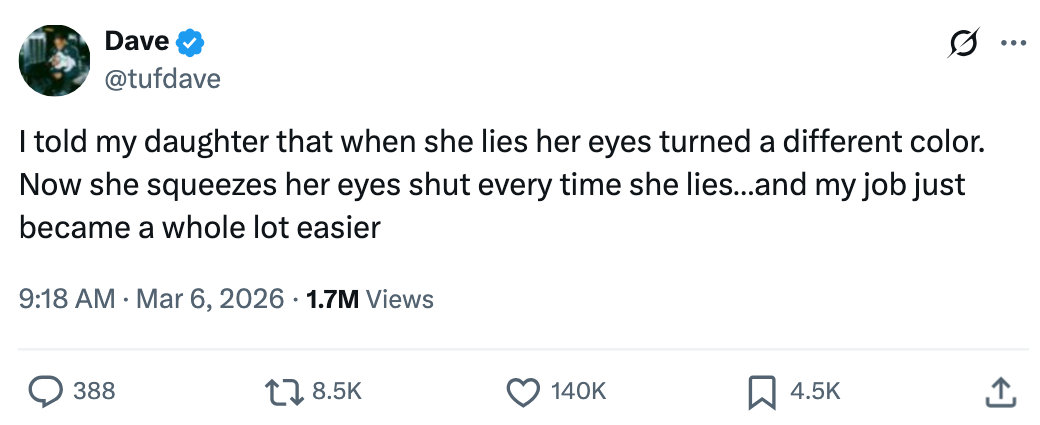The height and width of the screenshot is (425, 1040).
Task: Click the display name Dave
Action: click(137, 42)
